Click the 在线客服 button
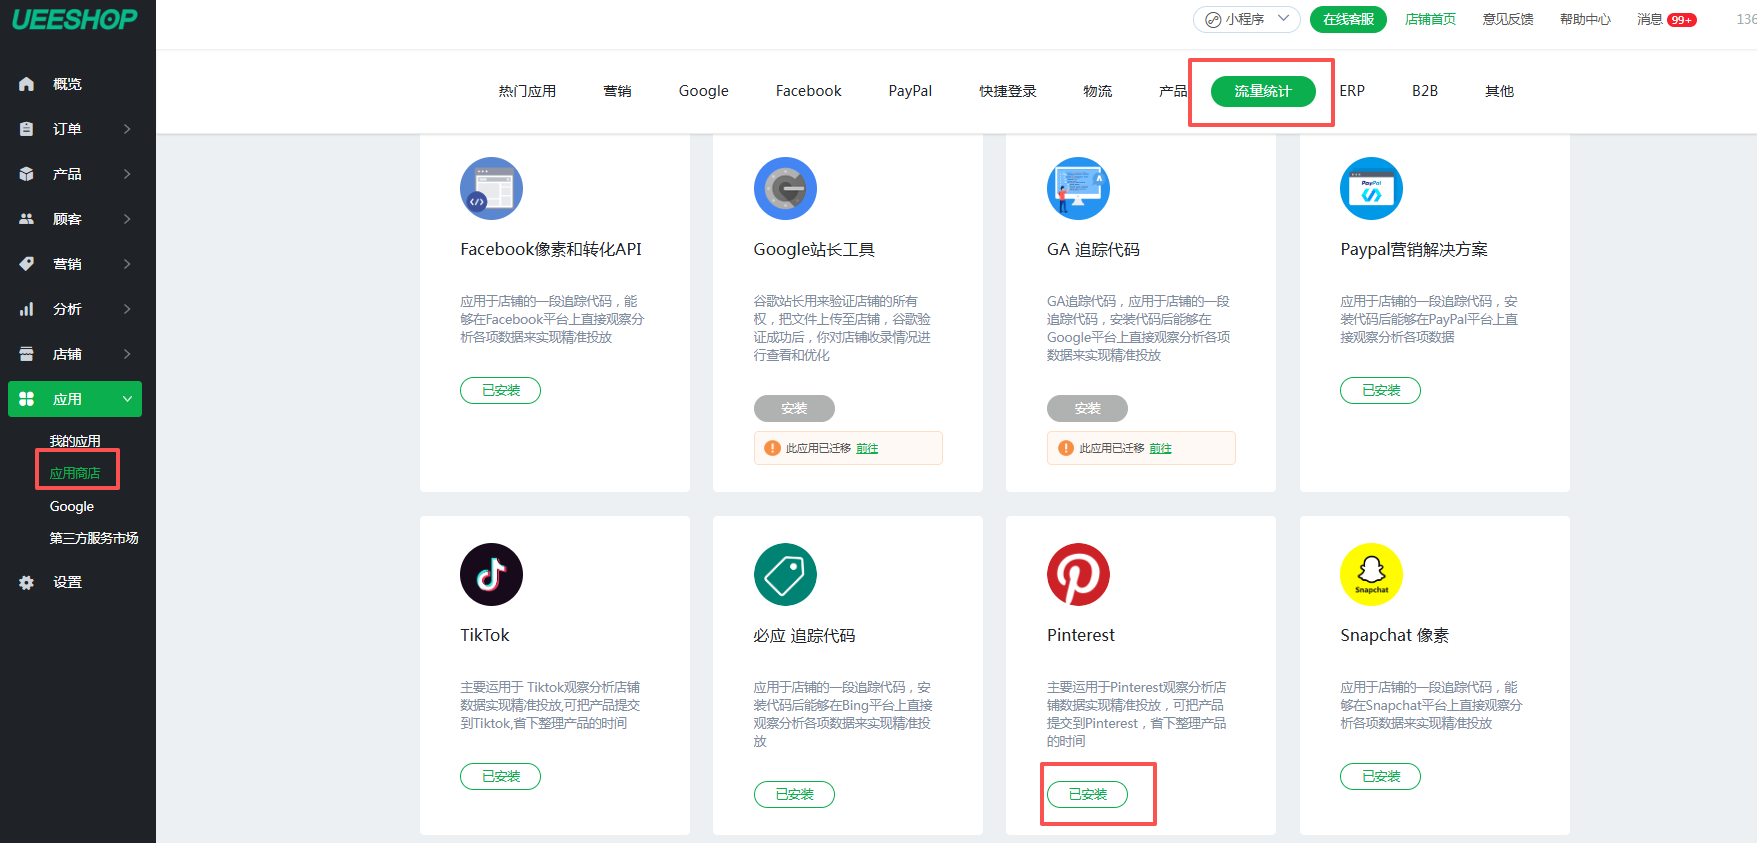 pos(1348,19)
